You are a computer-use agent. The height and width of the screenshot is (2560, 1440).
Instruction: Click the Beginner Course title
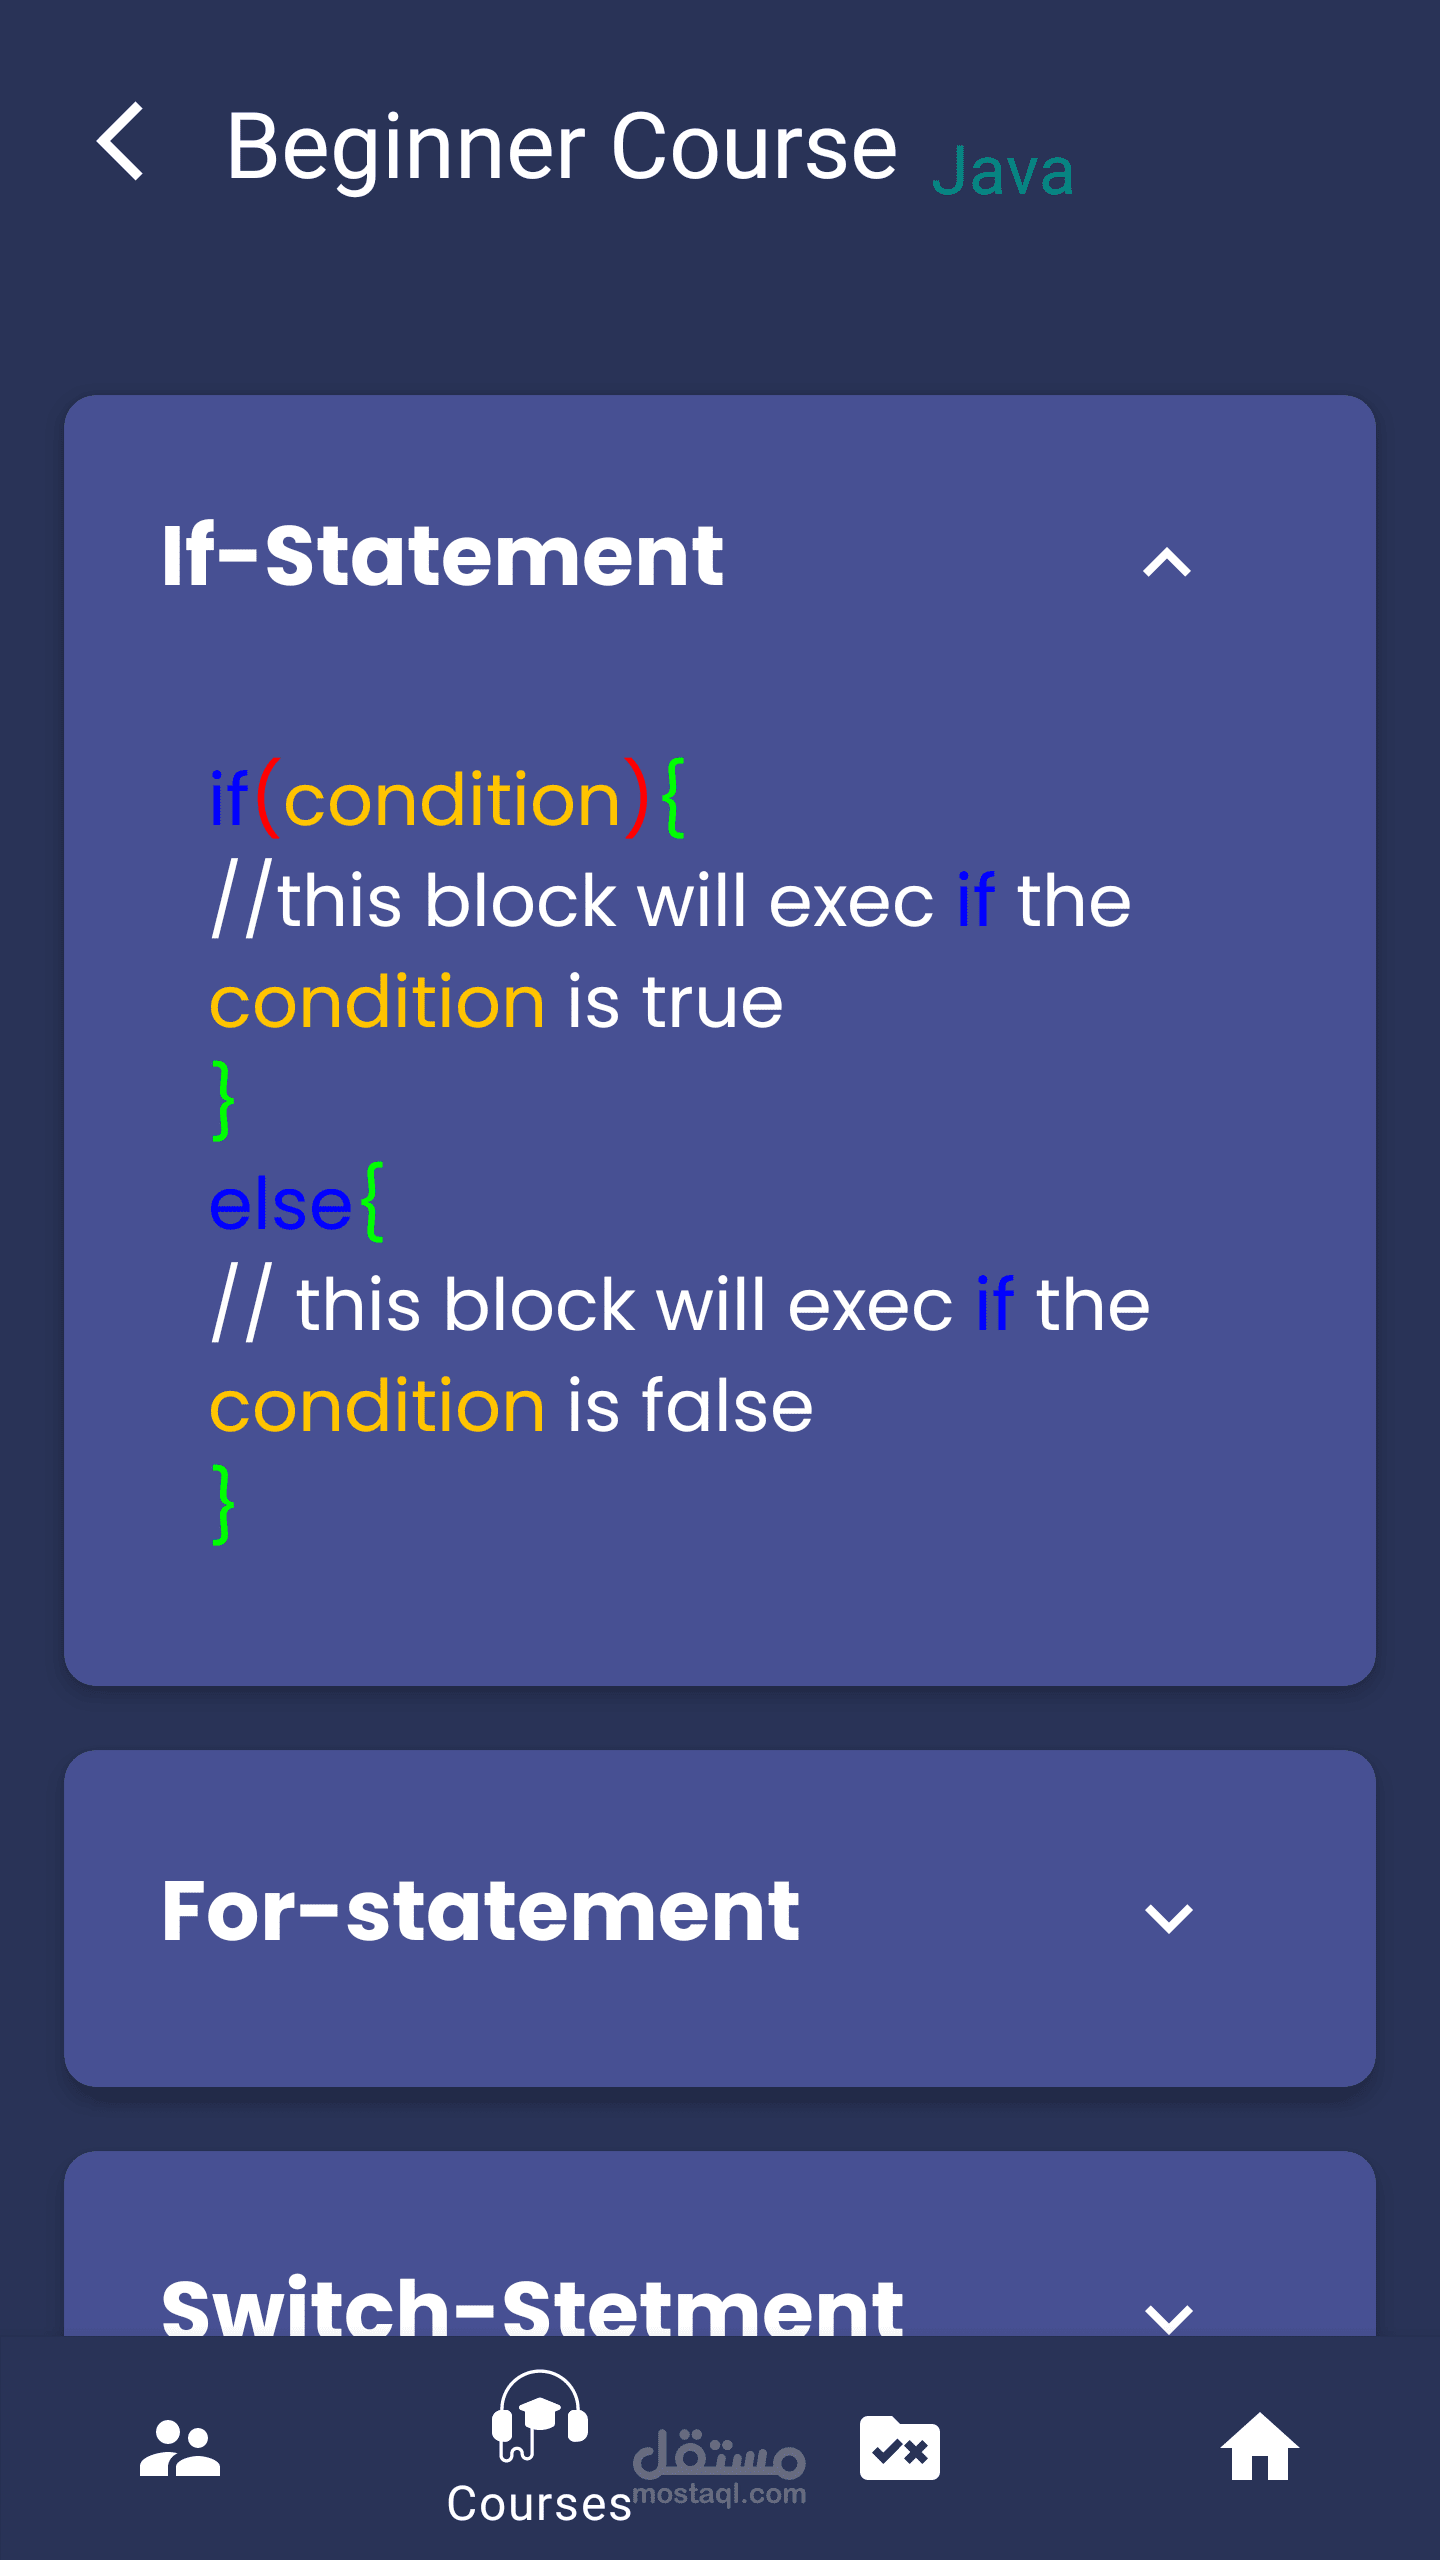[562, 147]
